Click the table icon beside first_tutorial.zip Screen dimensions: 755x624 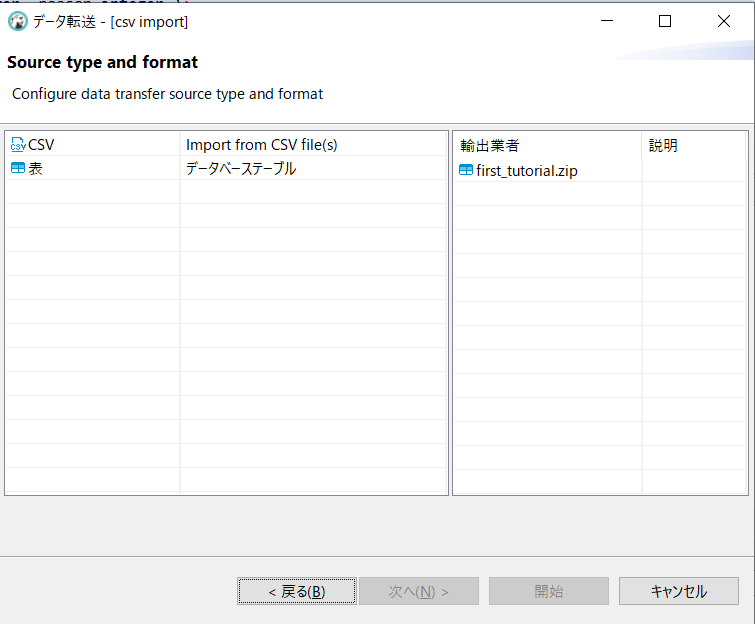click(466, 170)
